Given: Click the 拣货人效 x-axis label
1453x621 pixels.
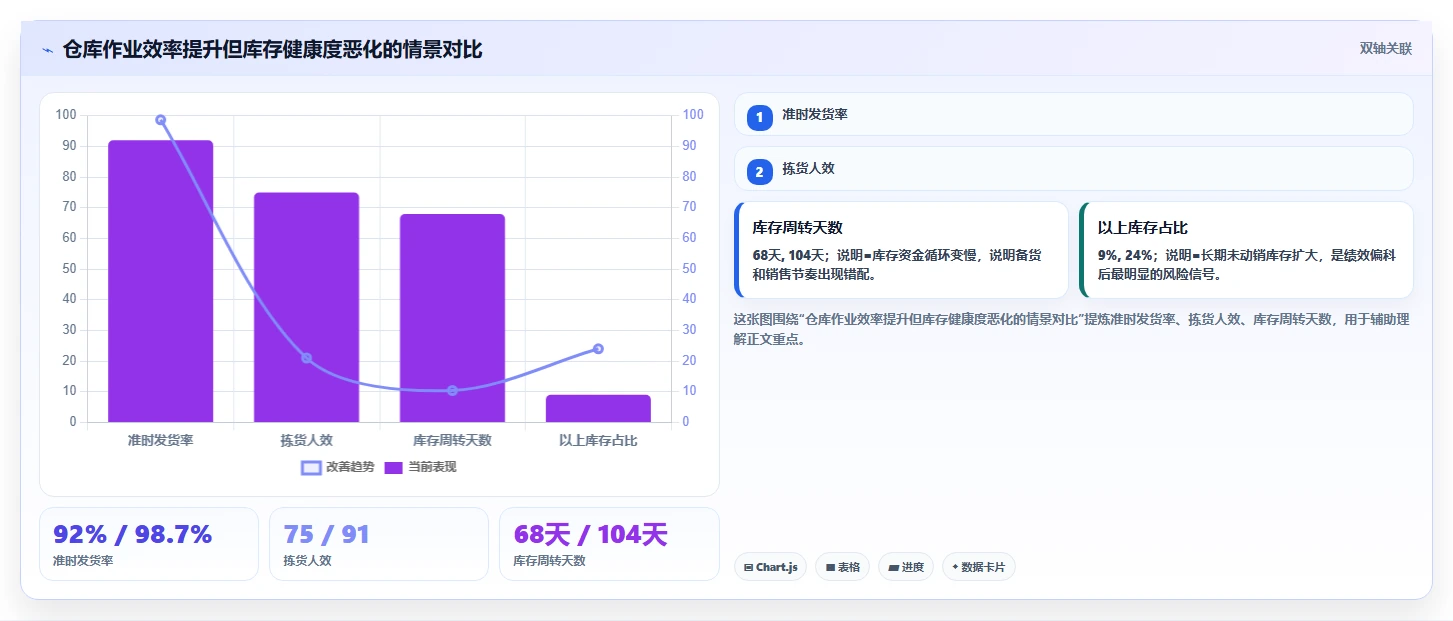Looking at the screenshot, I should [x=306, y=440].
